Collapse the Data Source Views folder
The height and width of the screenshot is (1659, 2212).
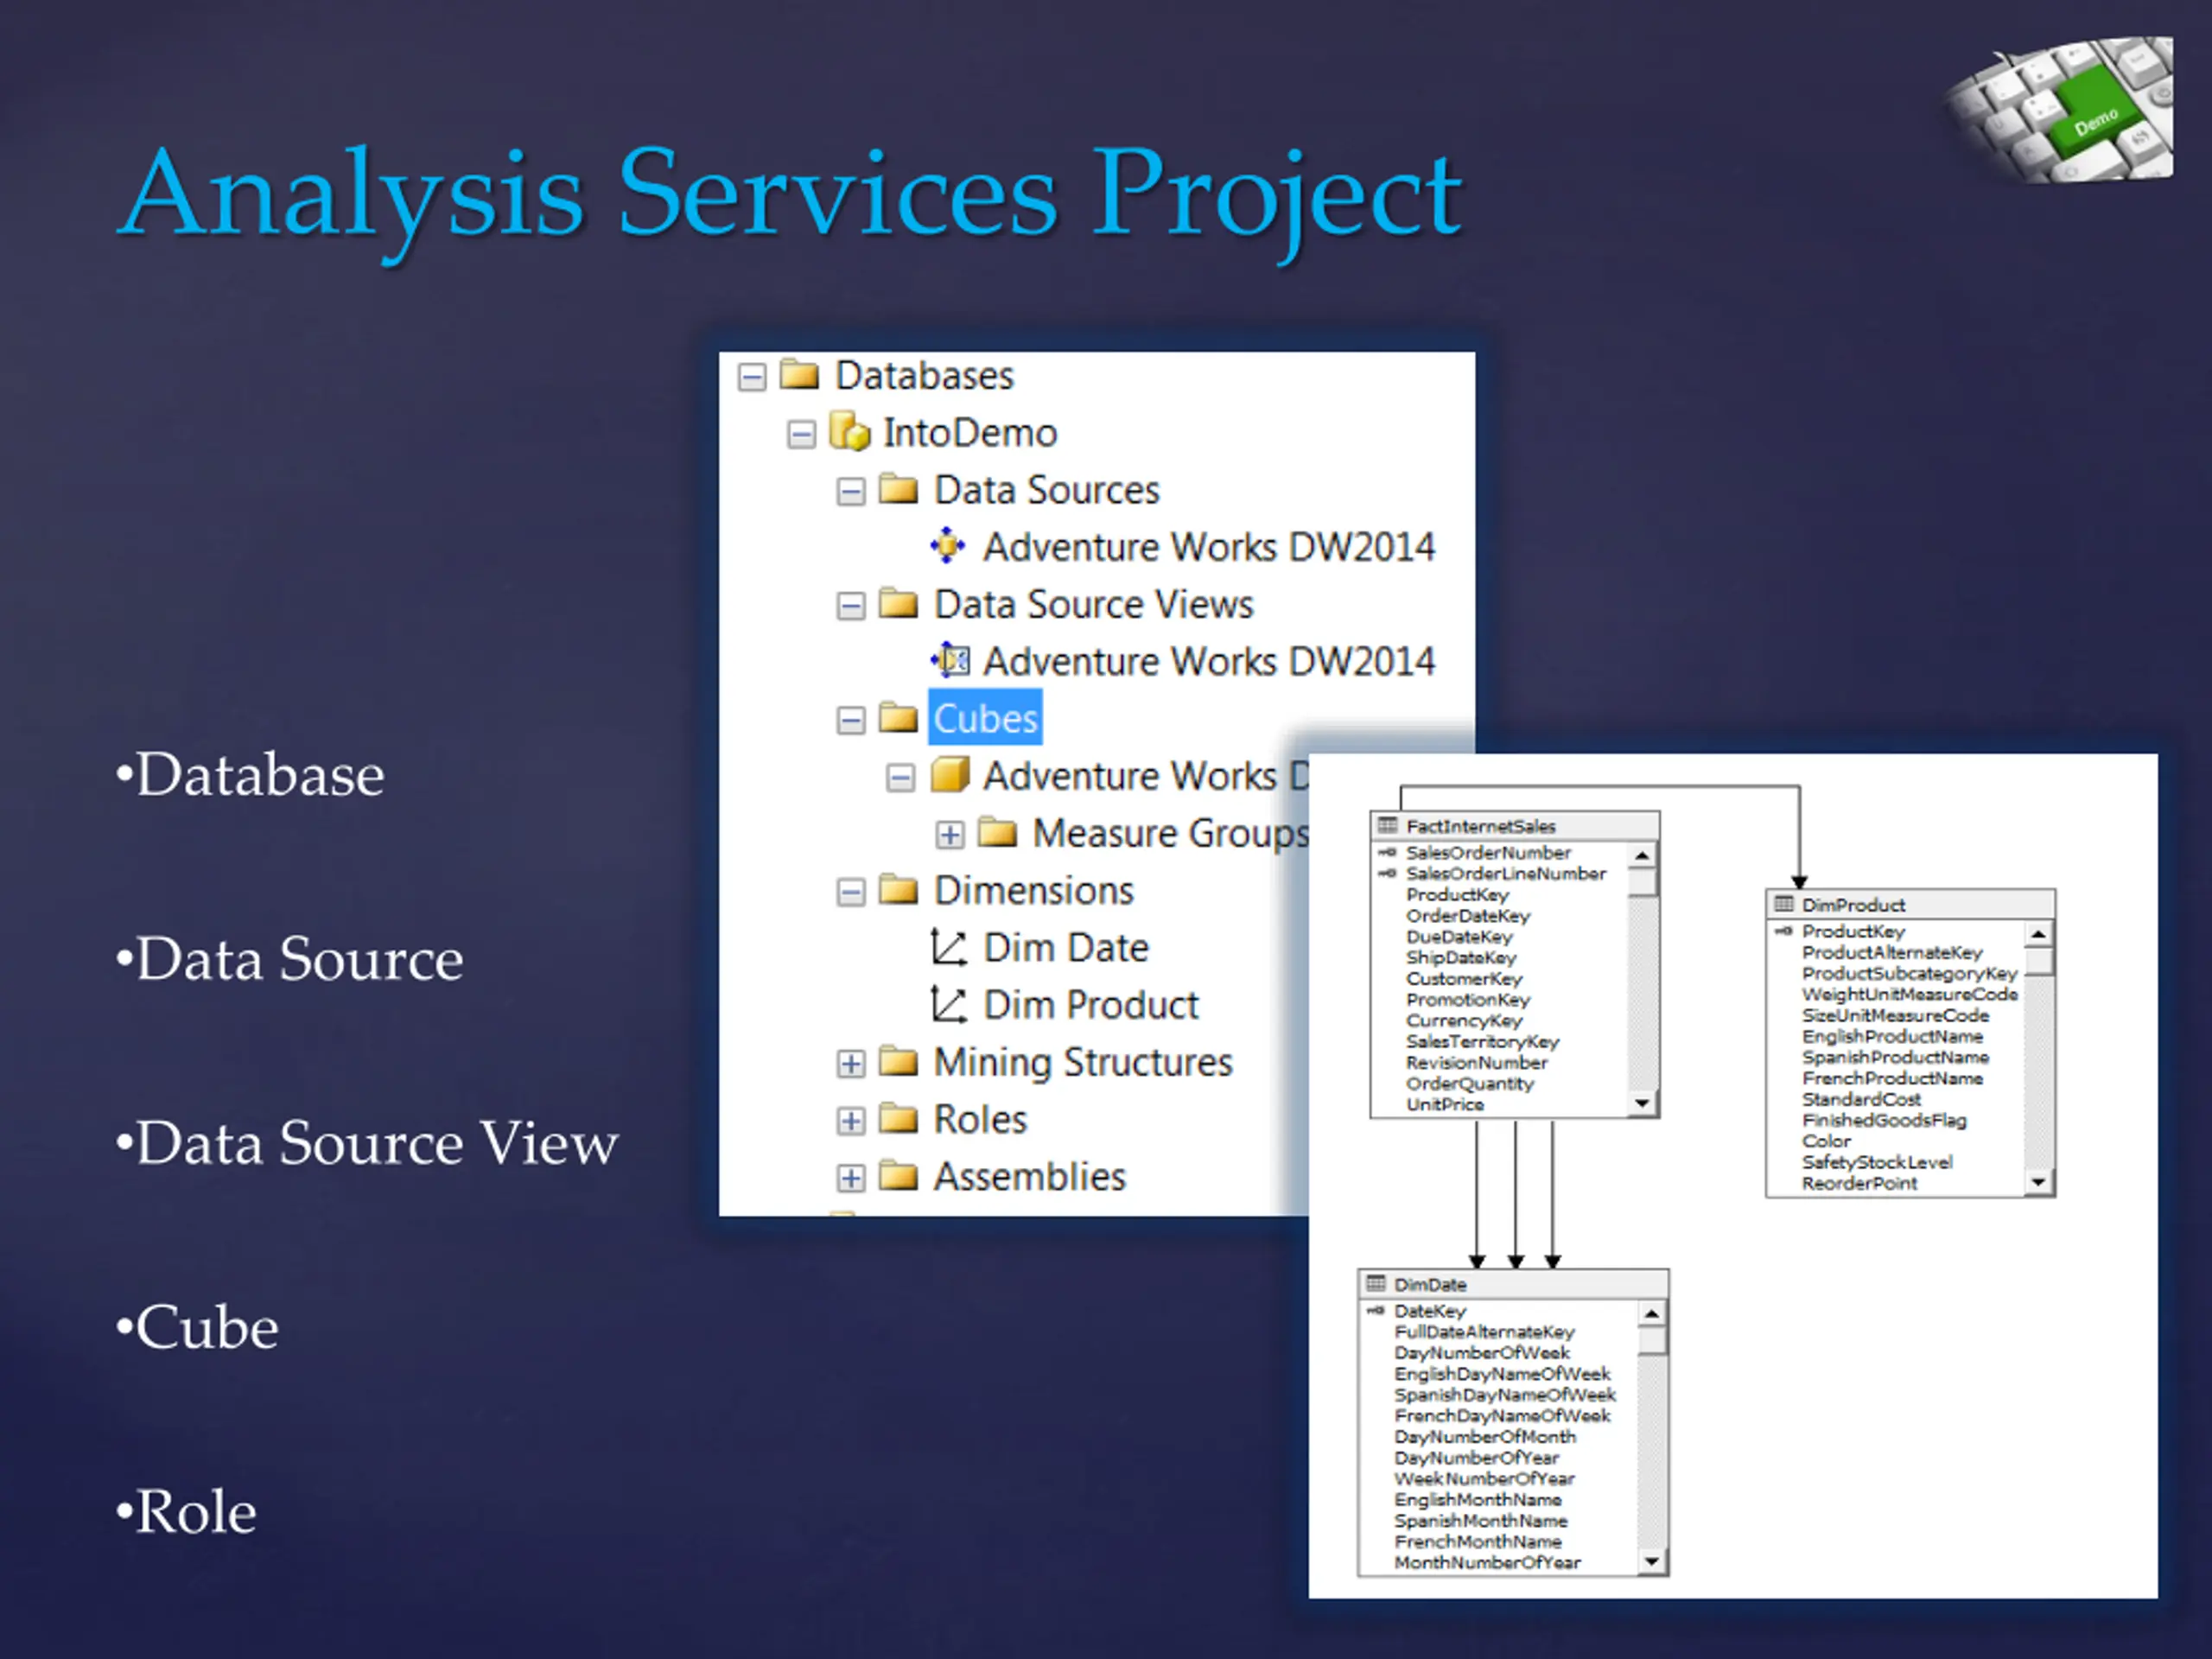pyautogui.click(x=851, y=606)
